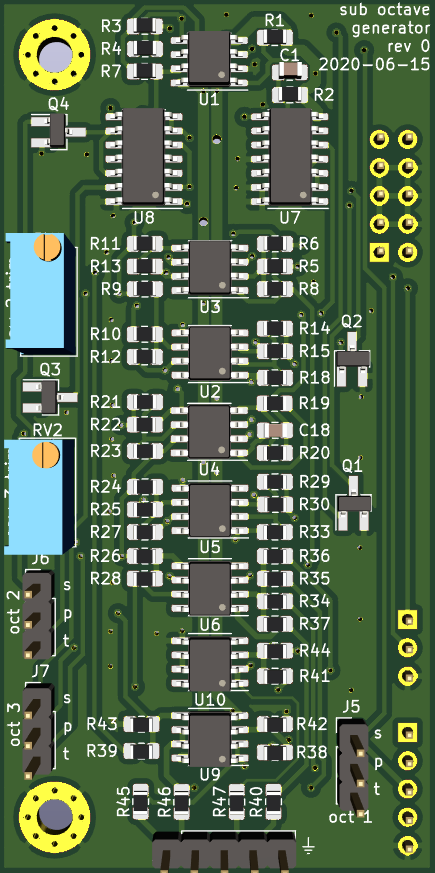
Task: Click the J6 oct 2 pin header
Action: [x=37, y=614]
